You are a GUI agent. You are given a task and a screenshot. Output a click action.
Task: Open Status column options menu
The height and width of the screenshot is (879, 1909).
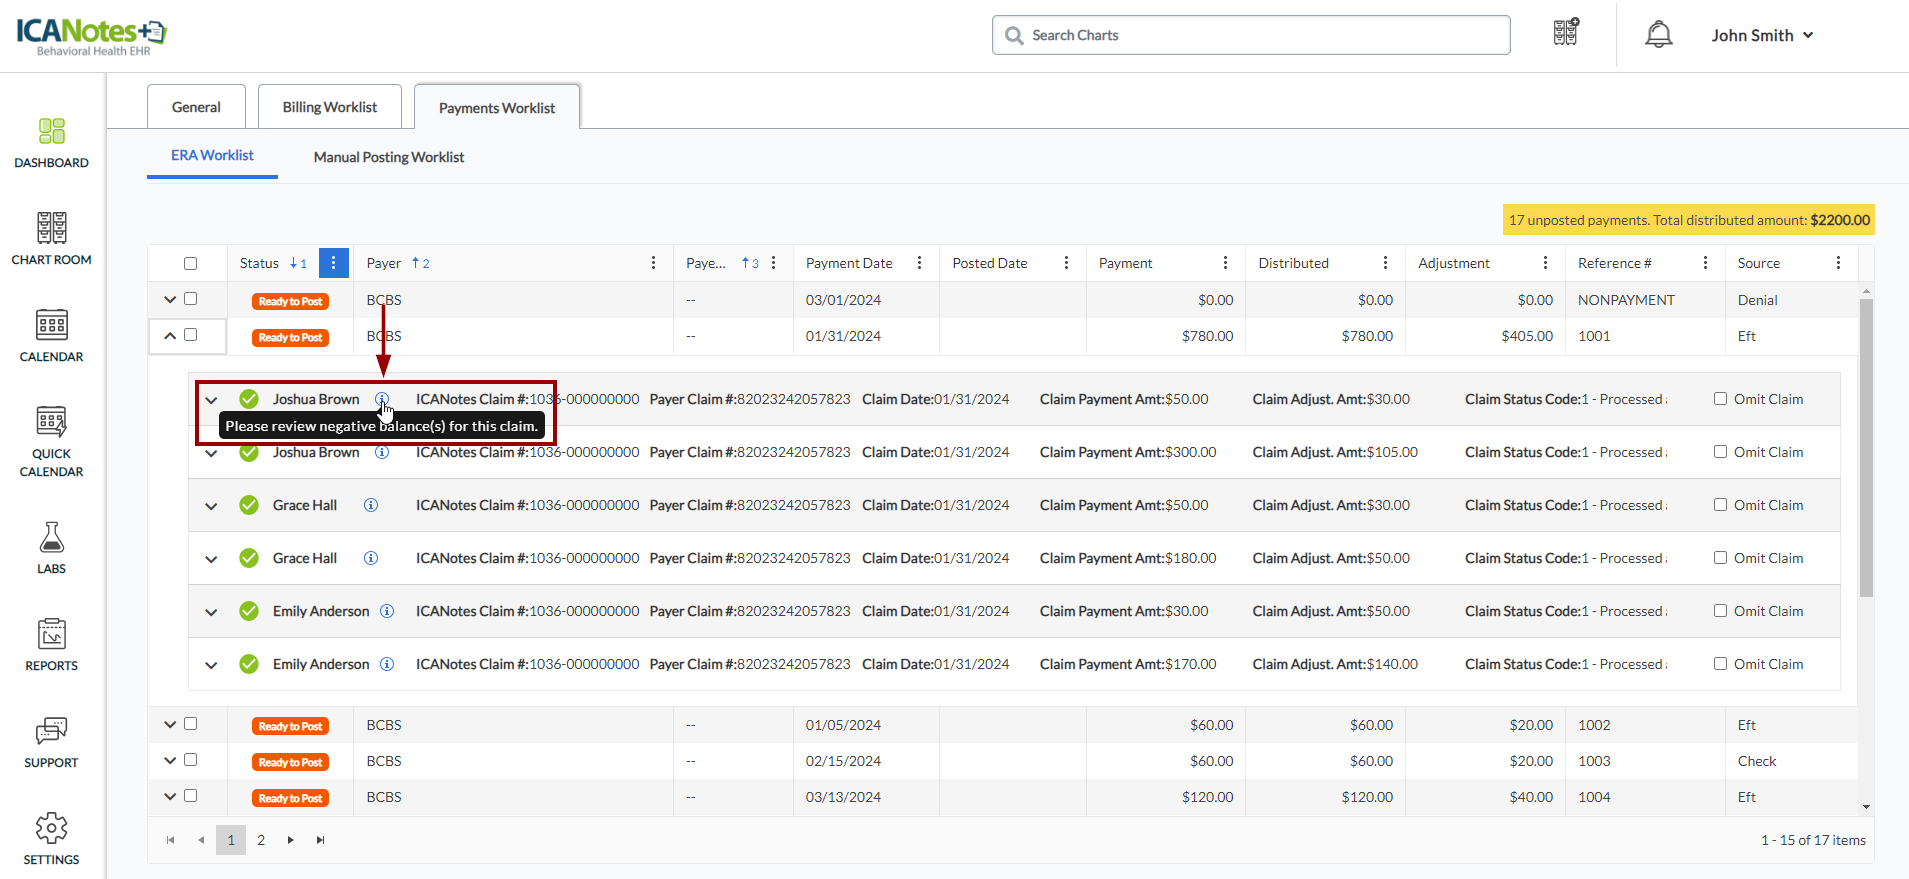pos(333,263)
